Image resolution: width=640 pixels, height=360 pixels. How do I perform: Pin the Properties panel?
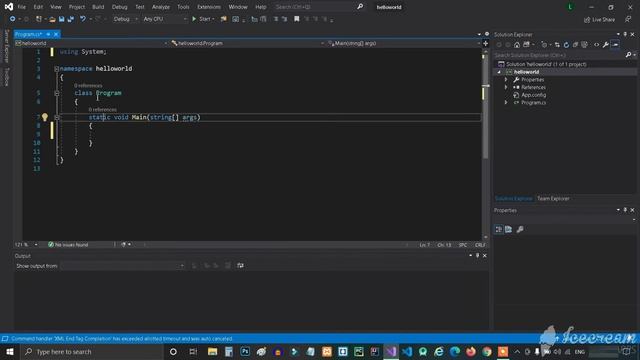pos(625,210)
